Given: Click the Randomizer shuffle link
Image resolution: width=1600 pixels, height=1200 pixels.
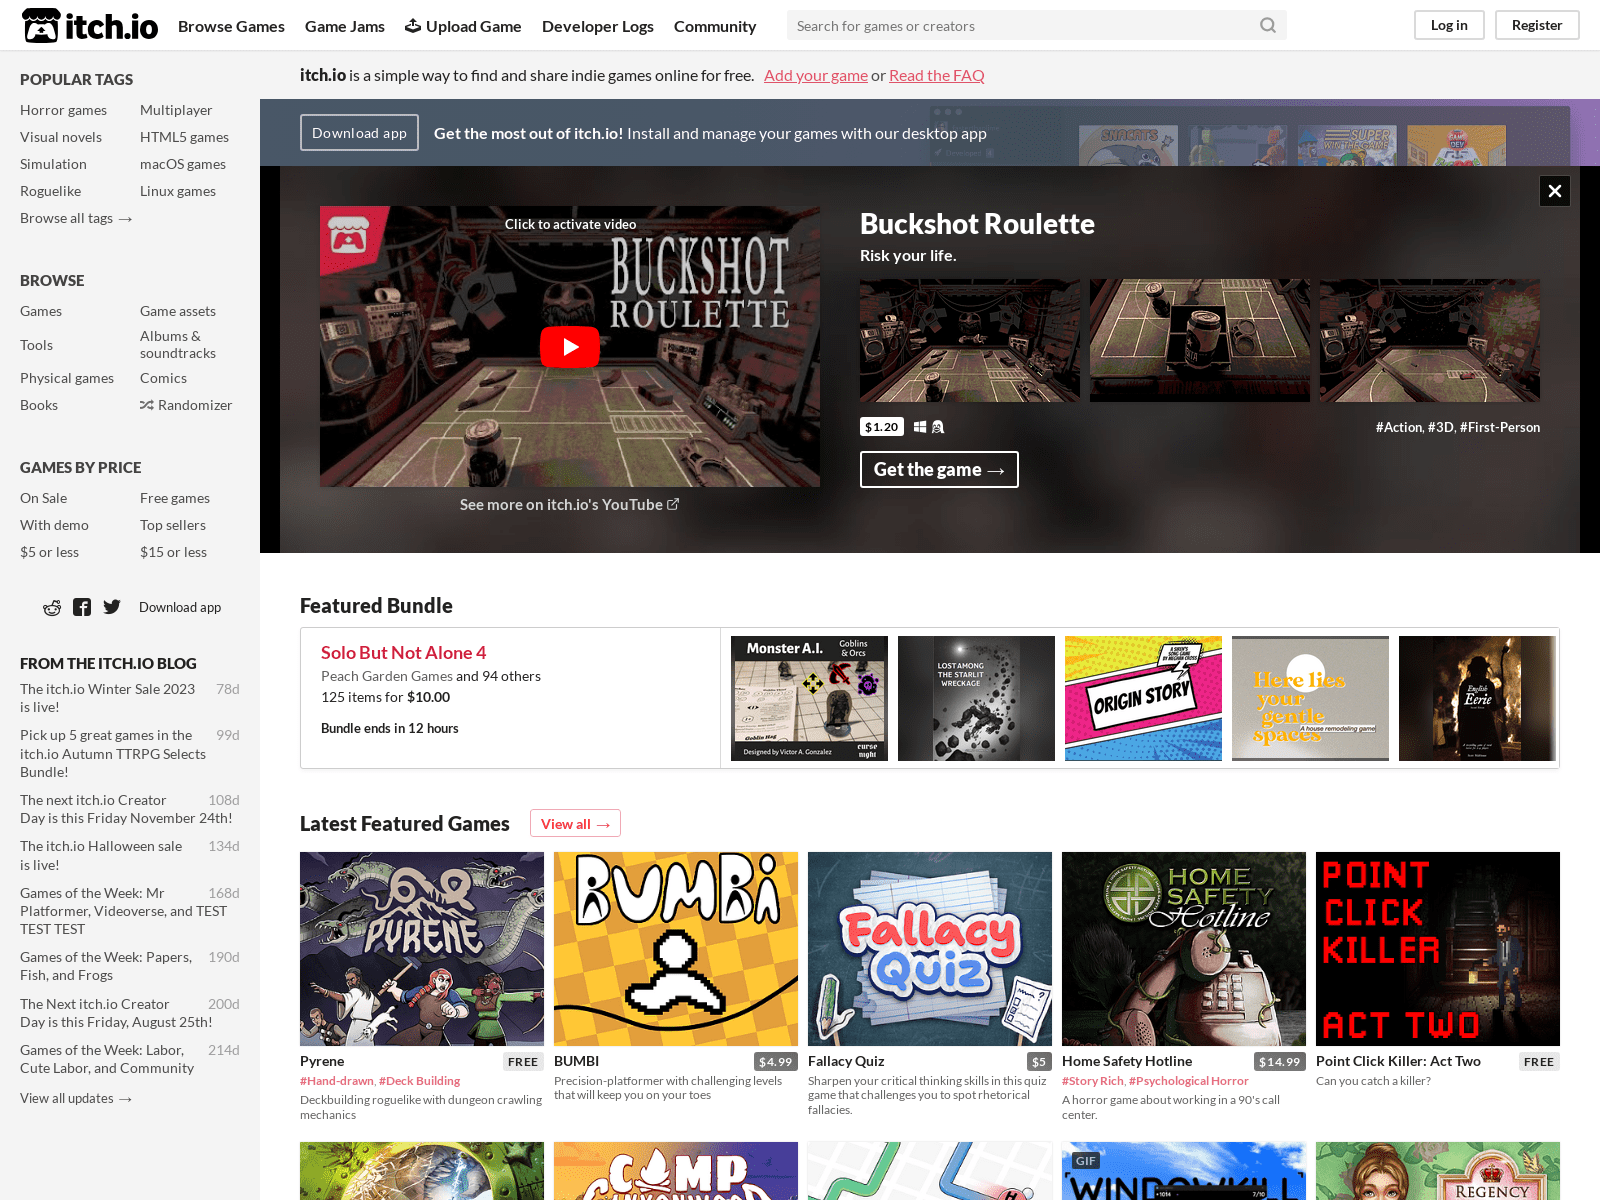Looking at the screenshot, I should 186,405.
